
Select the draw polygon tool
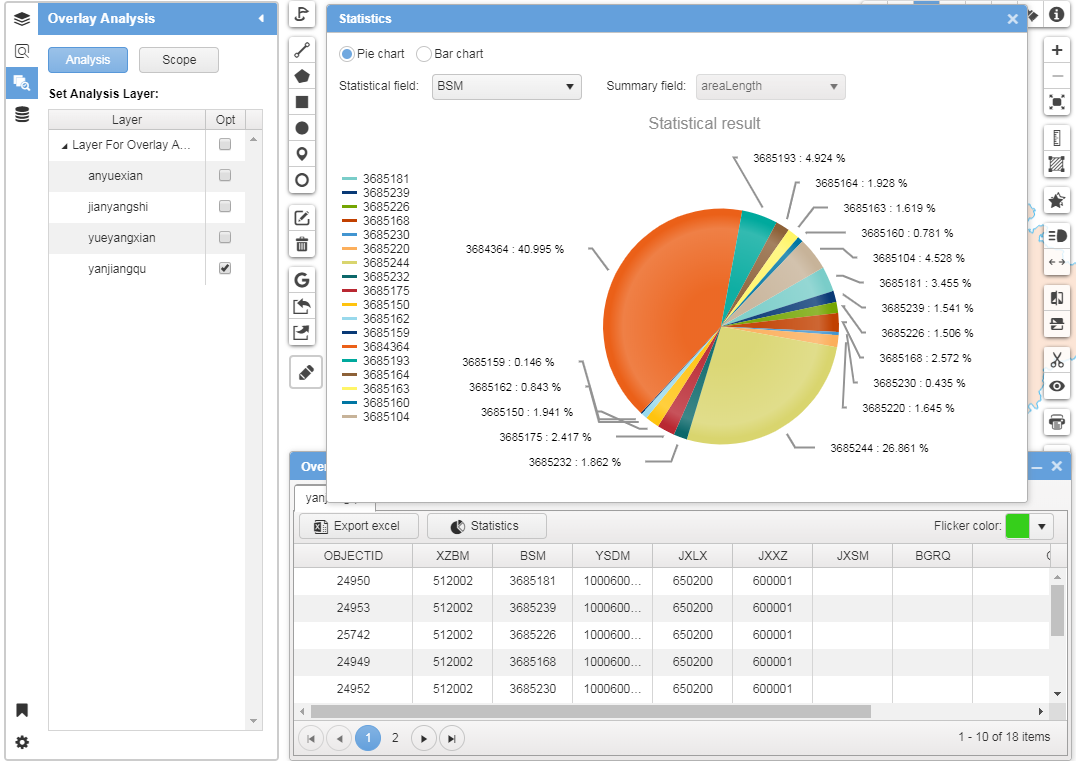[x=302, y=76]
